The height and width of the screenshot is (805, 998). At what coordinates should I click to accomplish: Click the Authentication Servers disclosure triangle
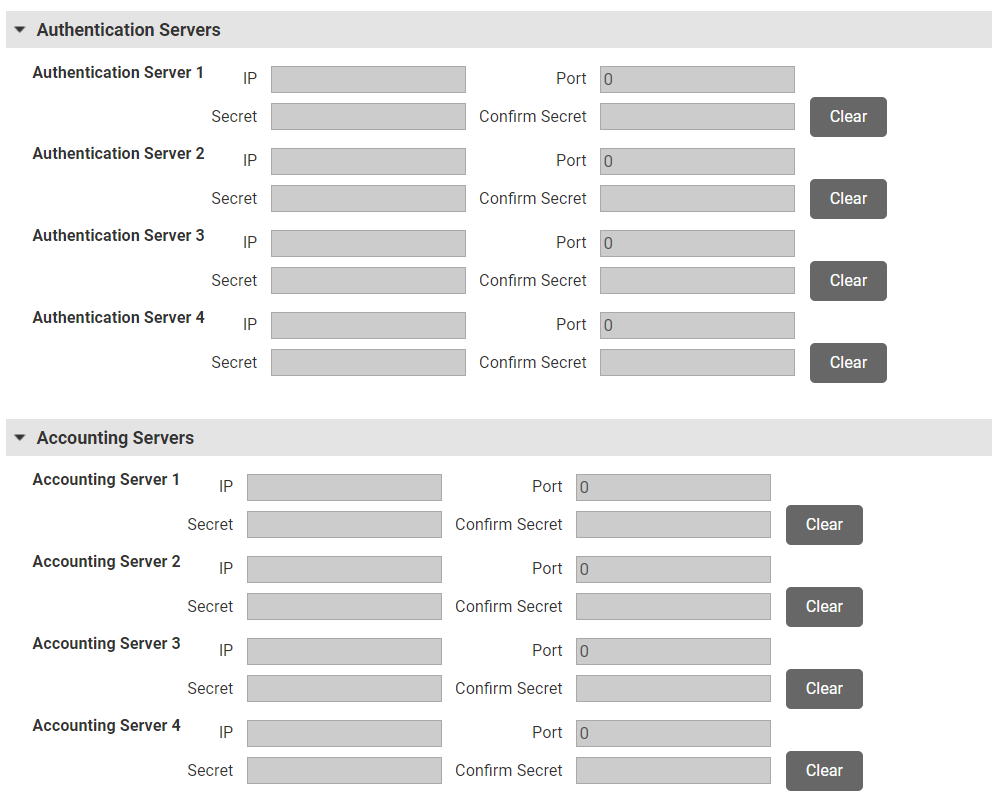[19, 29]
